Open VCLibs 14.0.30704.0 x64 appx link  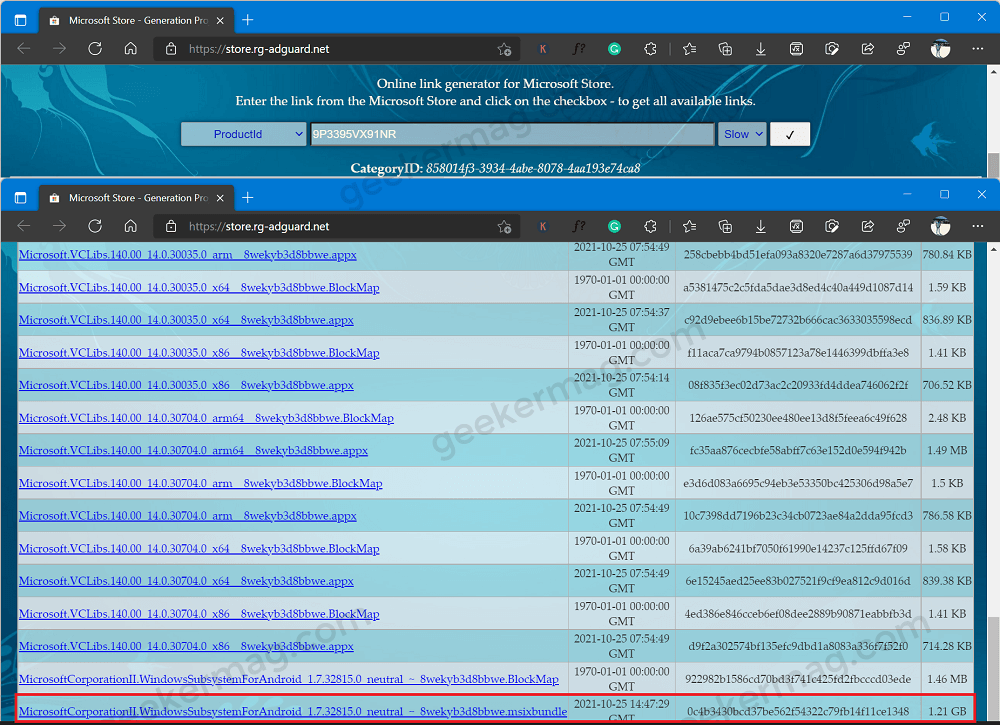pyautogui.click(x=186, y=581)
